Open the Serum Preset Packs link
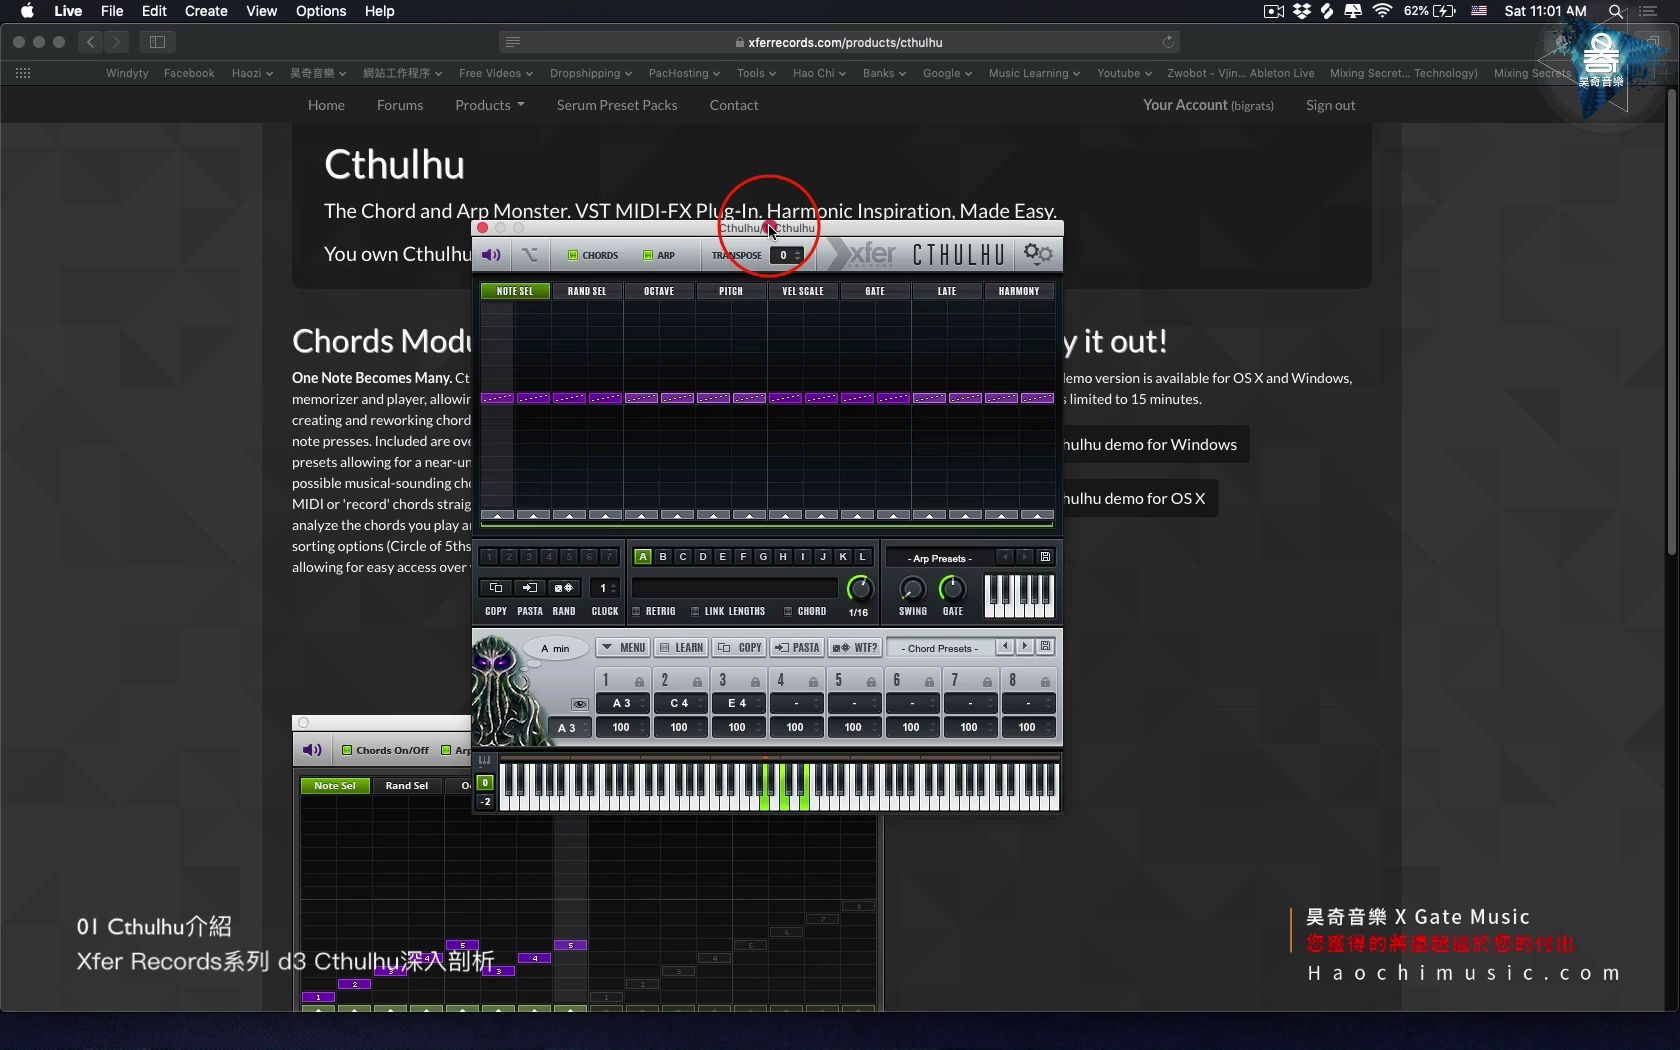 617,105
